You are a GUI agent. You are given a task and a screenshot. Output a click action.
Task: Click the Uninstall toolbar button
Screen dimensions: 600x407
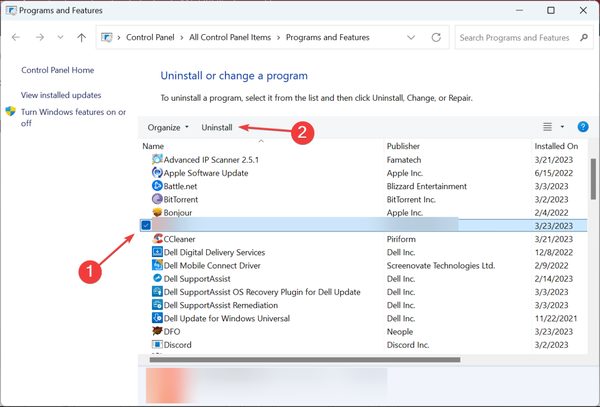[217, 127]
